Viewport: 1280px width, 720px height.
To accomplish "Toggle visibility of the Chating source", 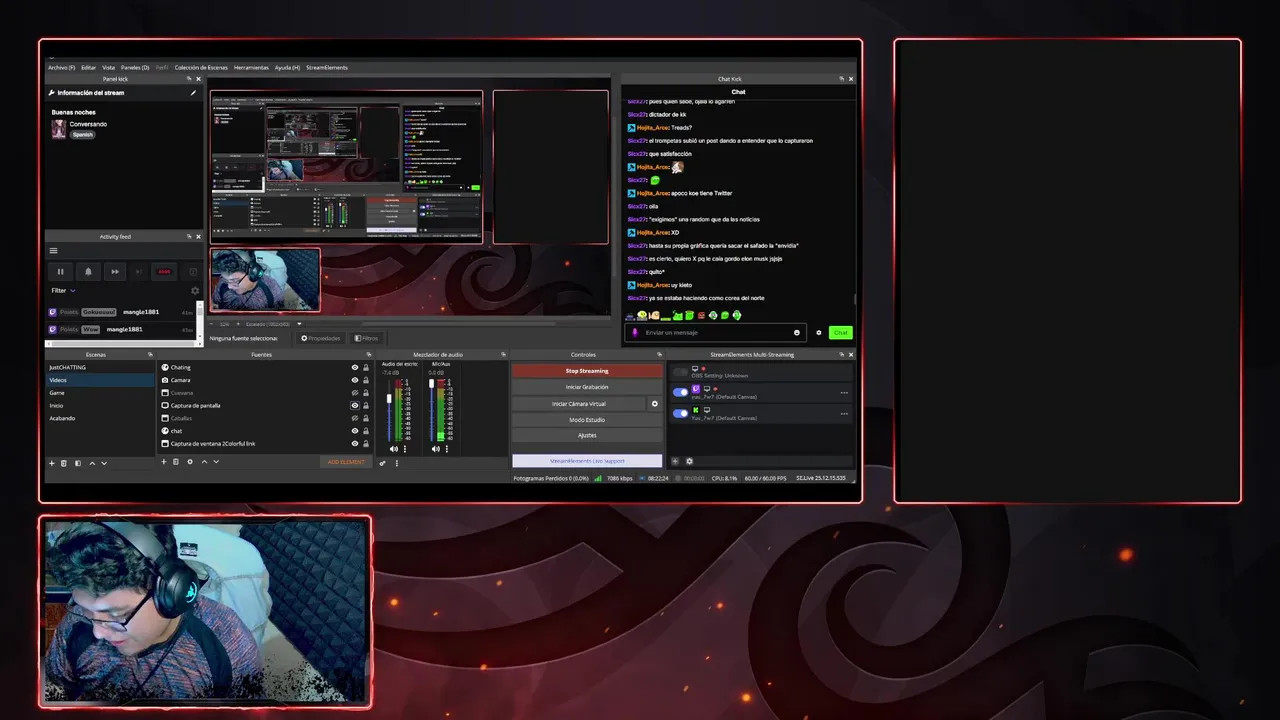I will click(355, 367).
